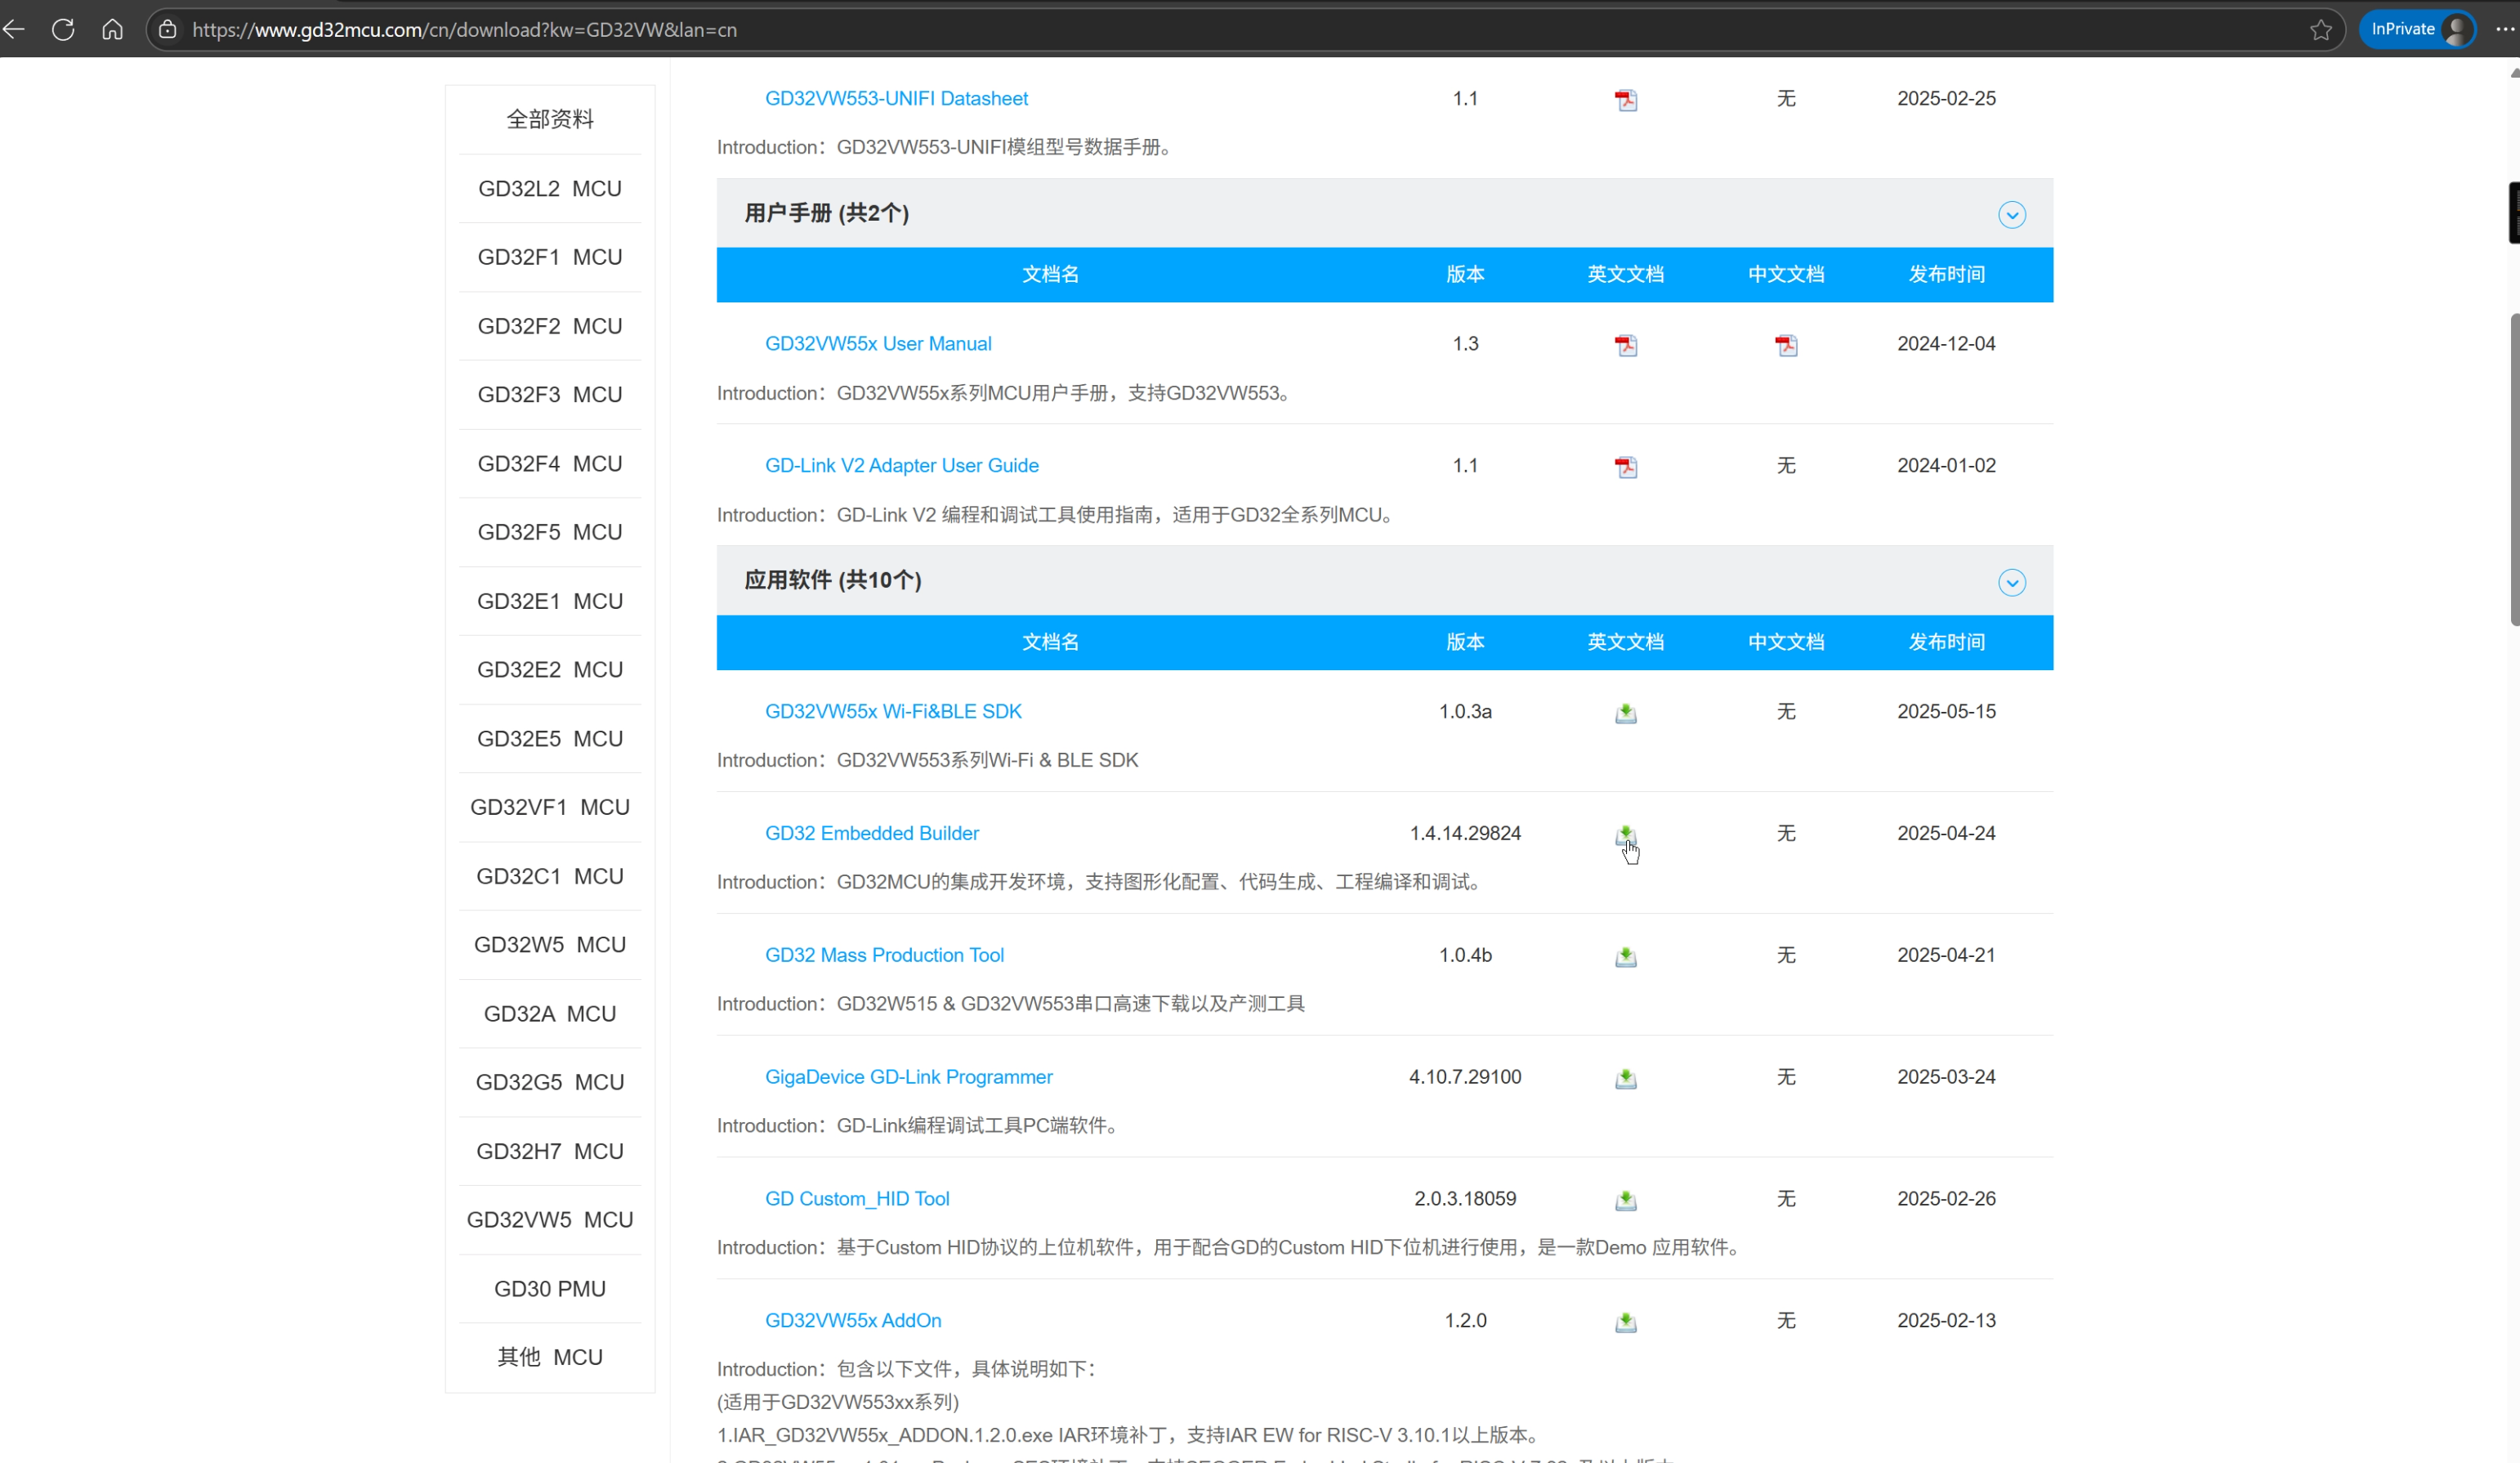
Task: Select GD32F1 MCU category
Action: coord(550,257)
